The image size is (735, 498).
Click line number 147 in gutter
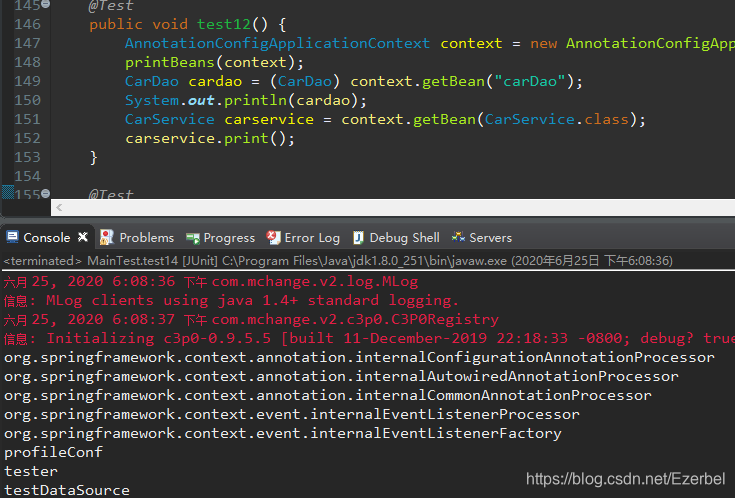coord(27,43)
